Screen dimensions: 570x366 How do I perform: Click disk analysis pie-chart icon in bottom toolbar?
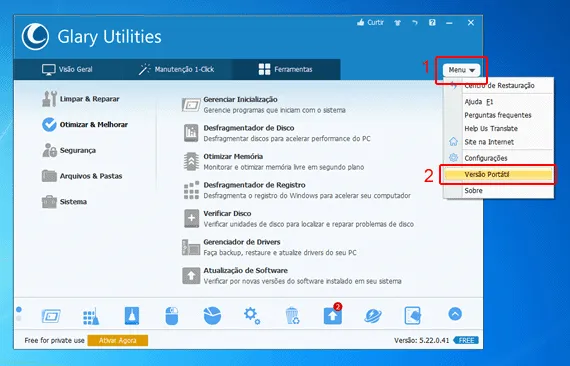click(212, 315)
